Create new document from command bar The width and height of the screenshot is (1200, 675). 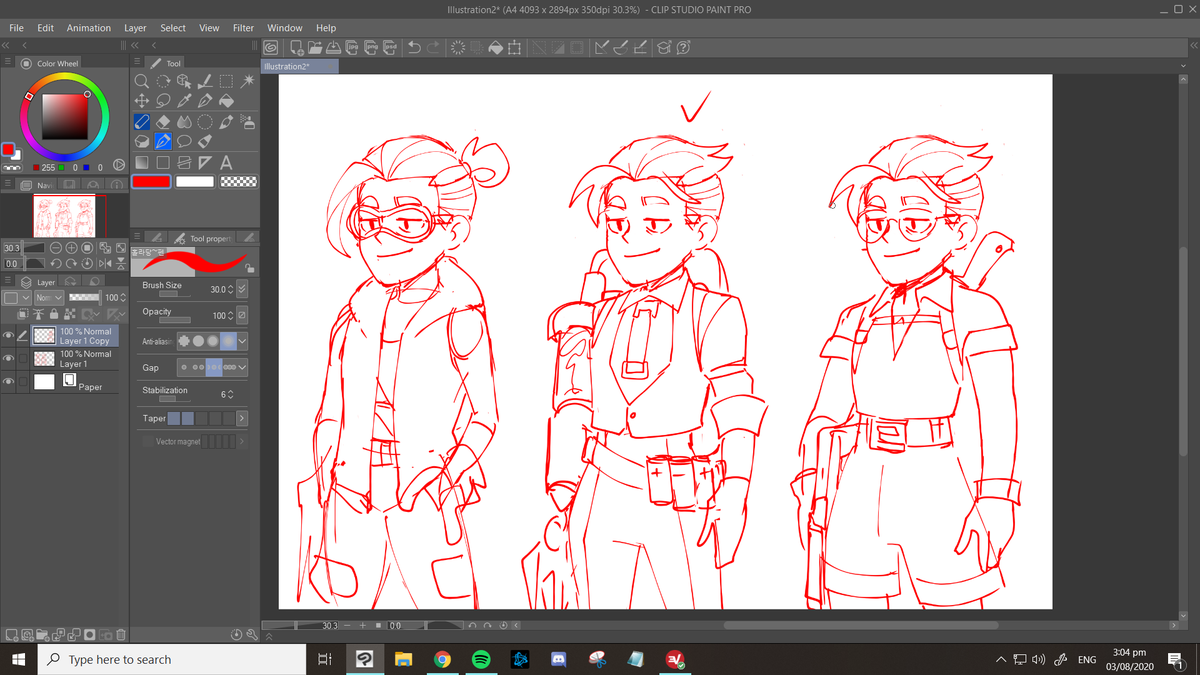[x=297, y=47]
